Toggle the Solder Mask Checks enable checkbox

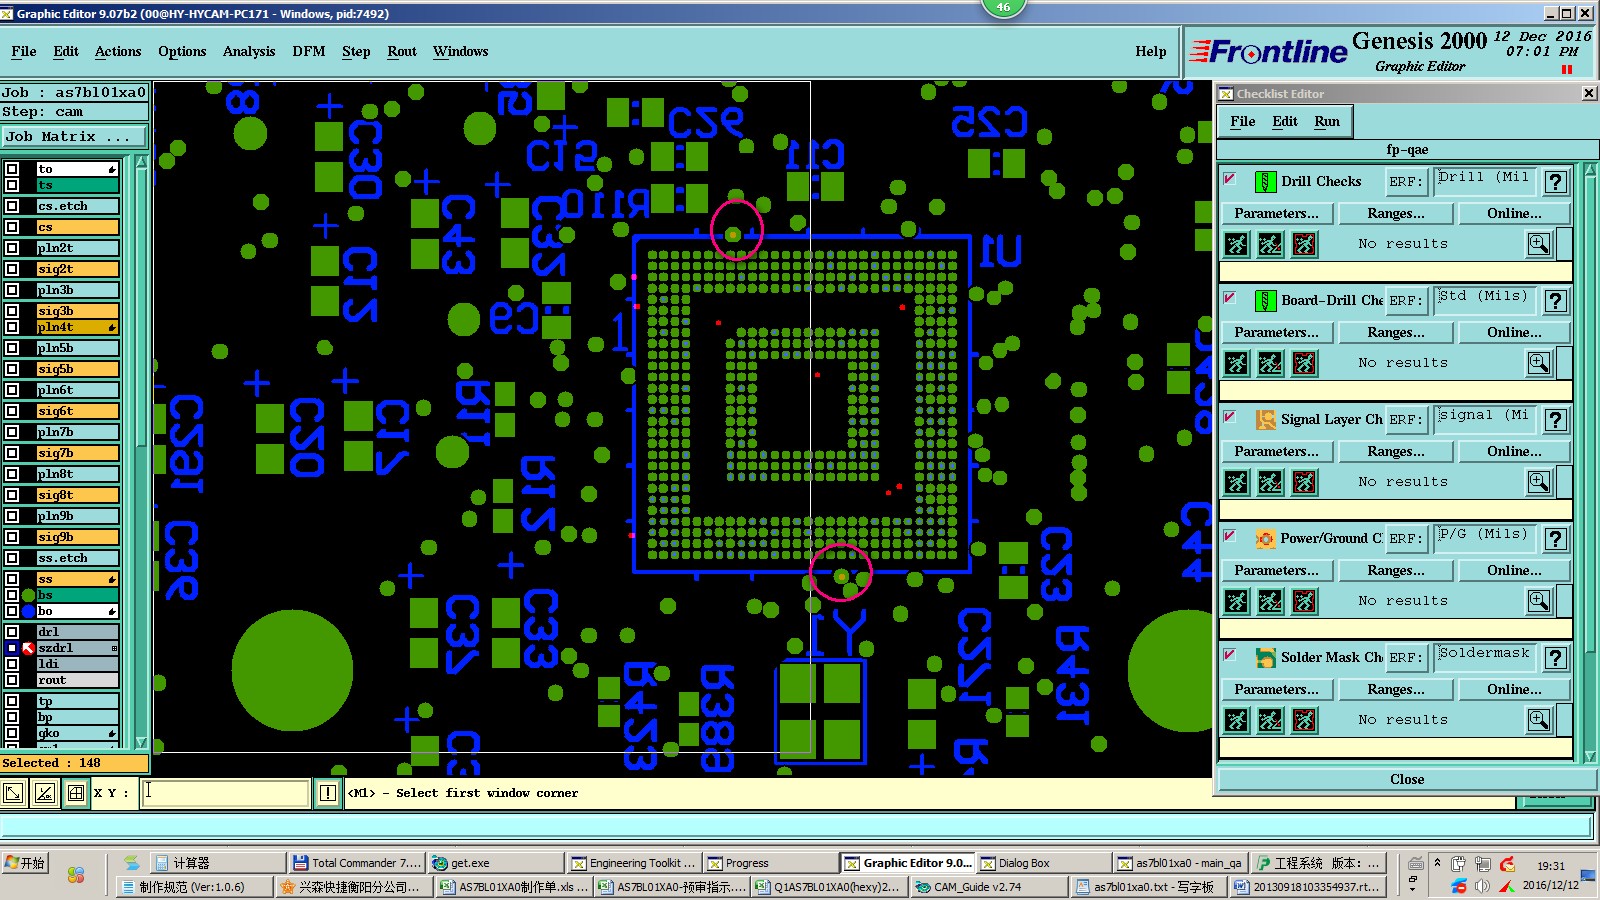(x=1230, y=655)
